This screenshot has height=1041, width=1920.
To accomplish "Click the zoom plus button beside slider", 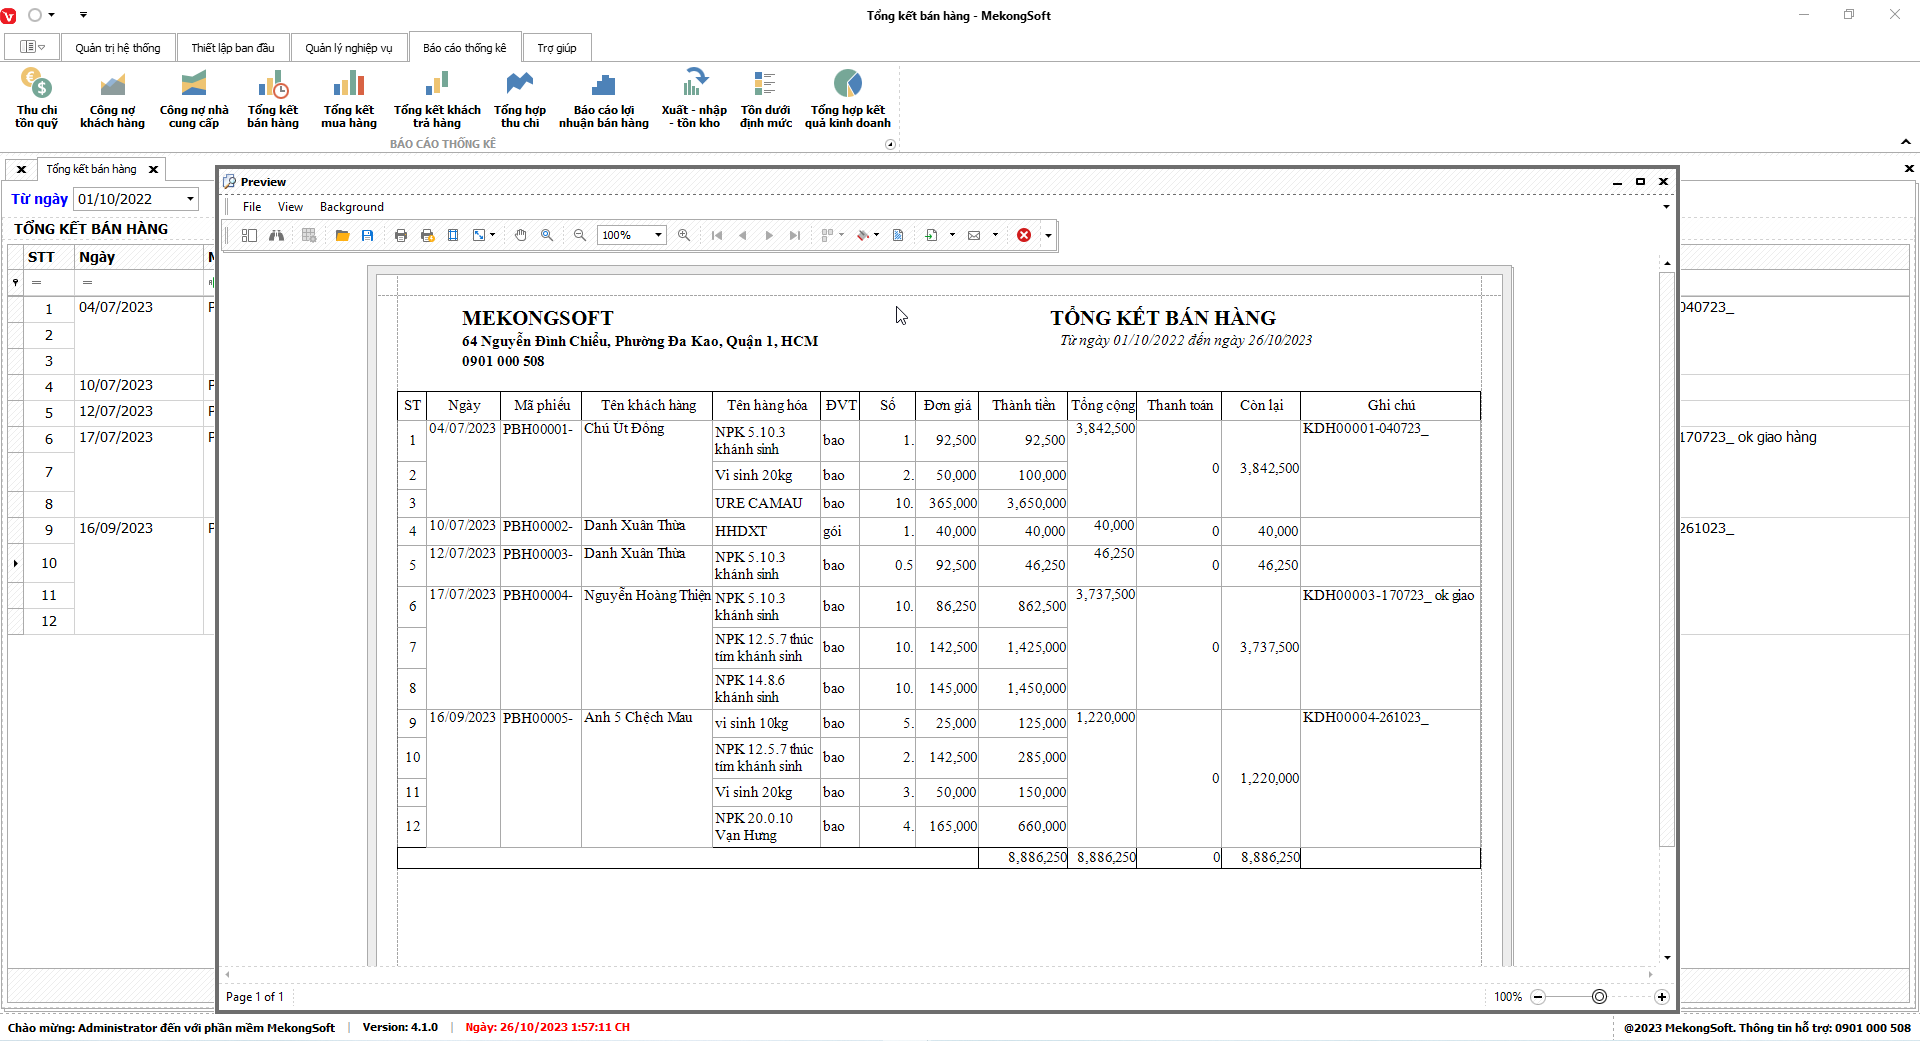I will pyautogui.click(x=1661, y=997).
